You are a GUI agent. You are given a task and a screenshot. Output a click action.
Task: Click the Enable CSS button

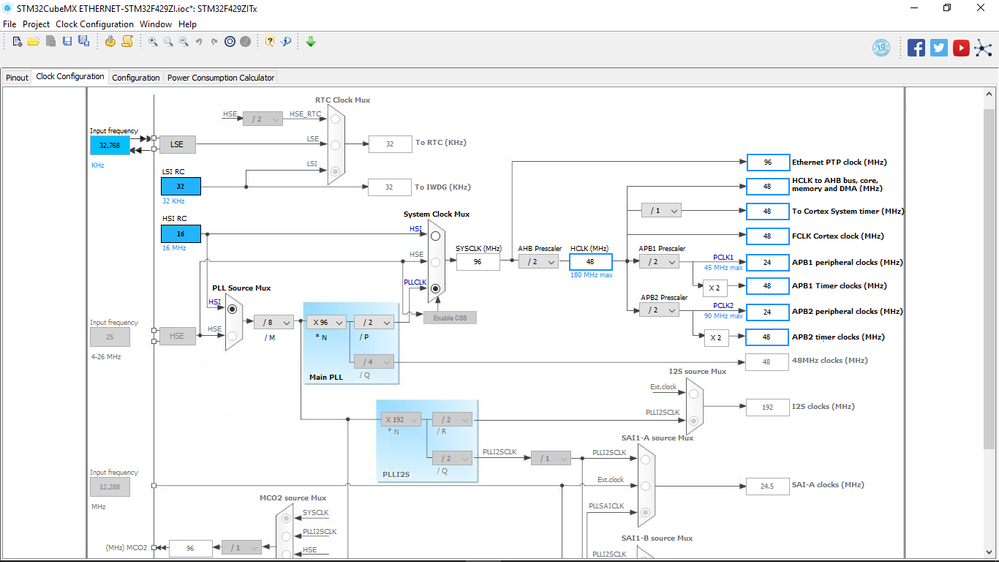click(x=450, y=318)
